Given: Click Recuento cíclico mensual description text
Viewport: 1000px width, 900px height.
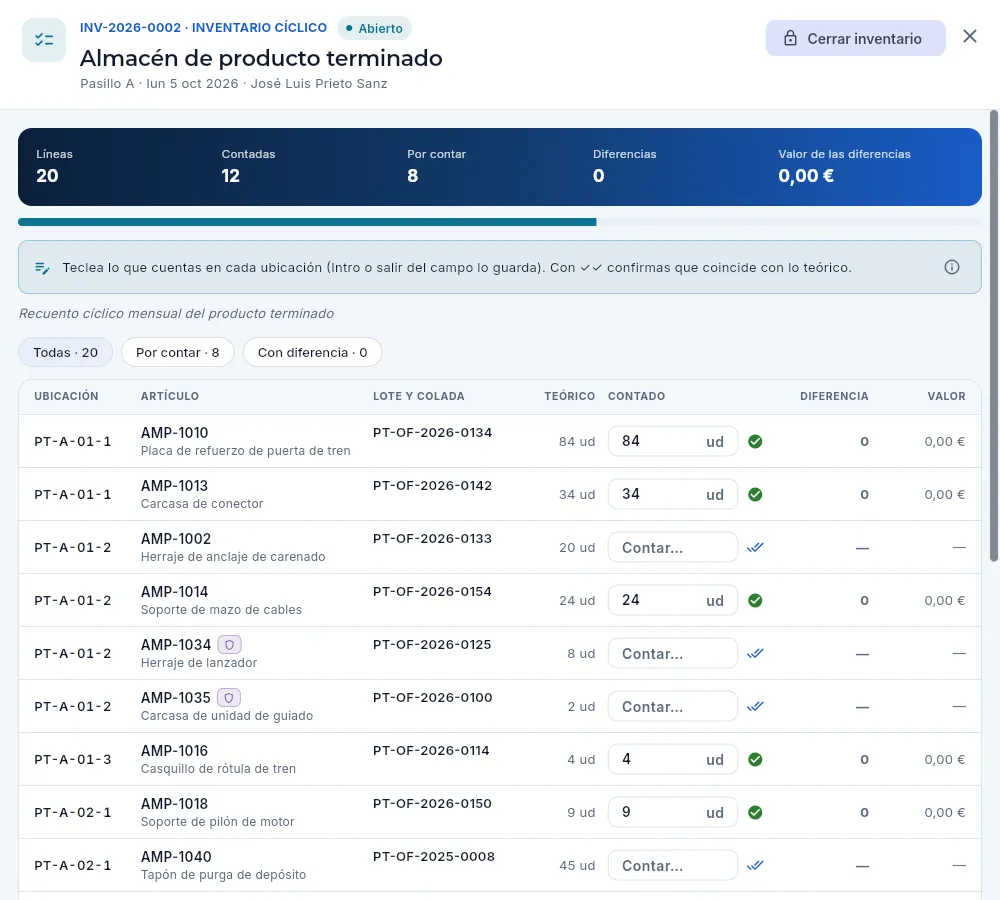Looking at the screenshot, I should pyautogui.click(x=176, y=313).
